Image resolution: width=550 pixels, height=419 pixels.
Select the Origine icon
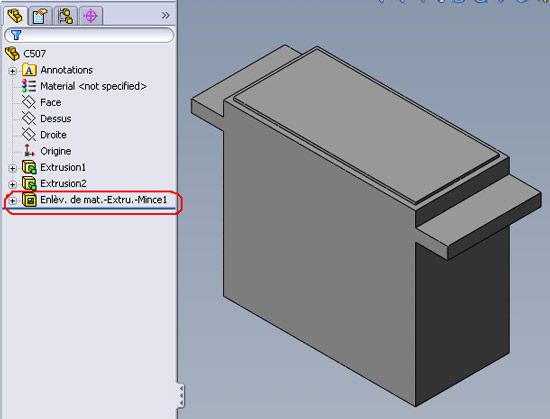pyautogui.click(x=29, y=151)
